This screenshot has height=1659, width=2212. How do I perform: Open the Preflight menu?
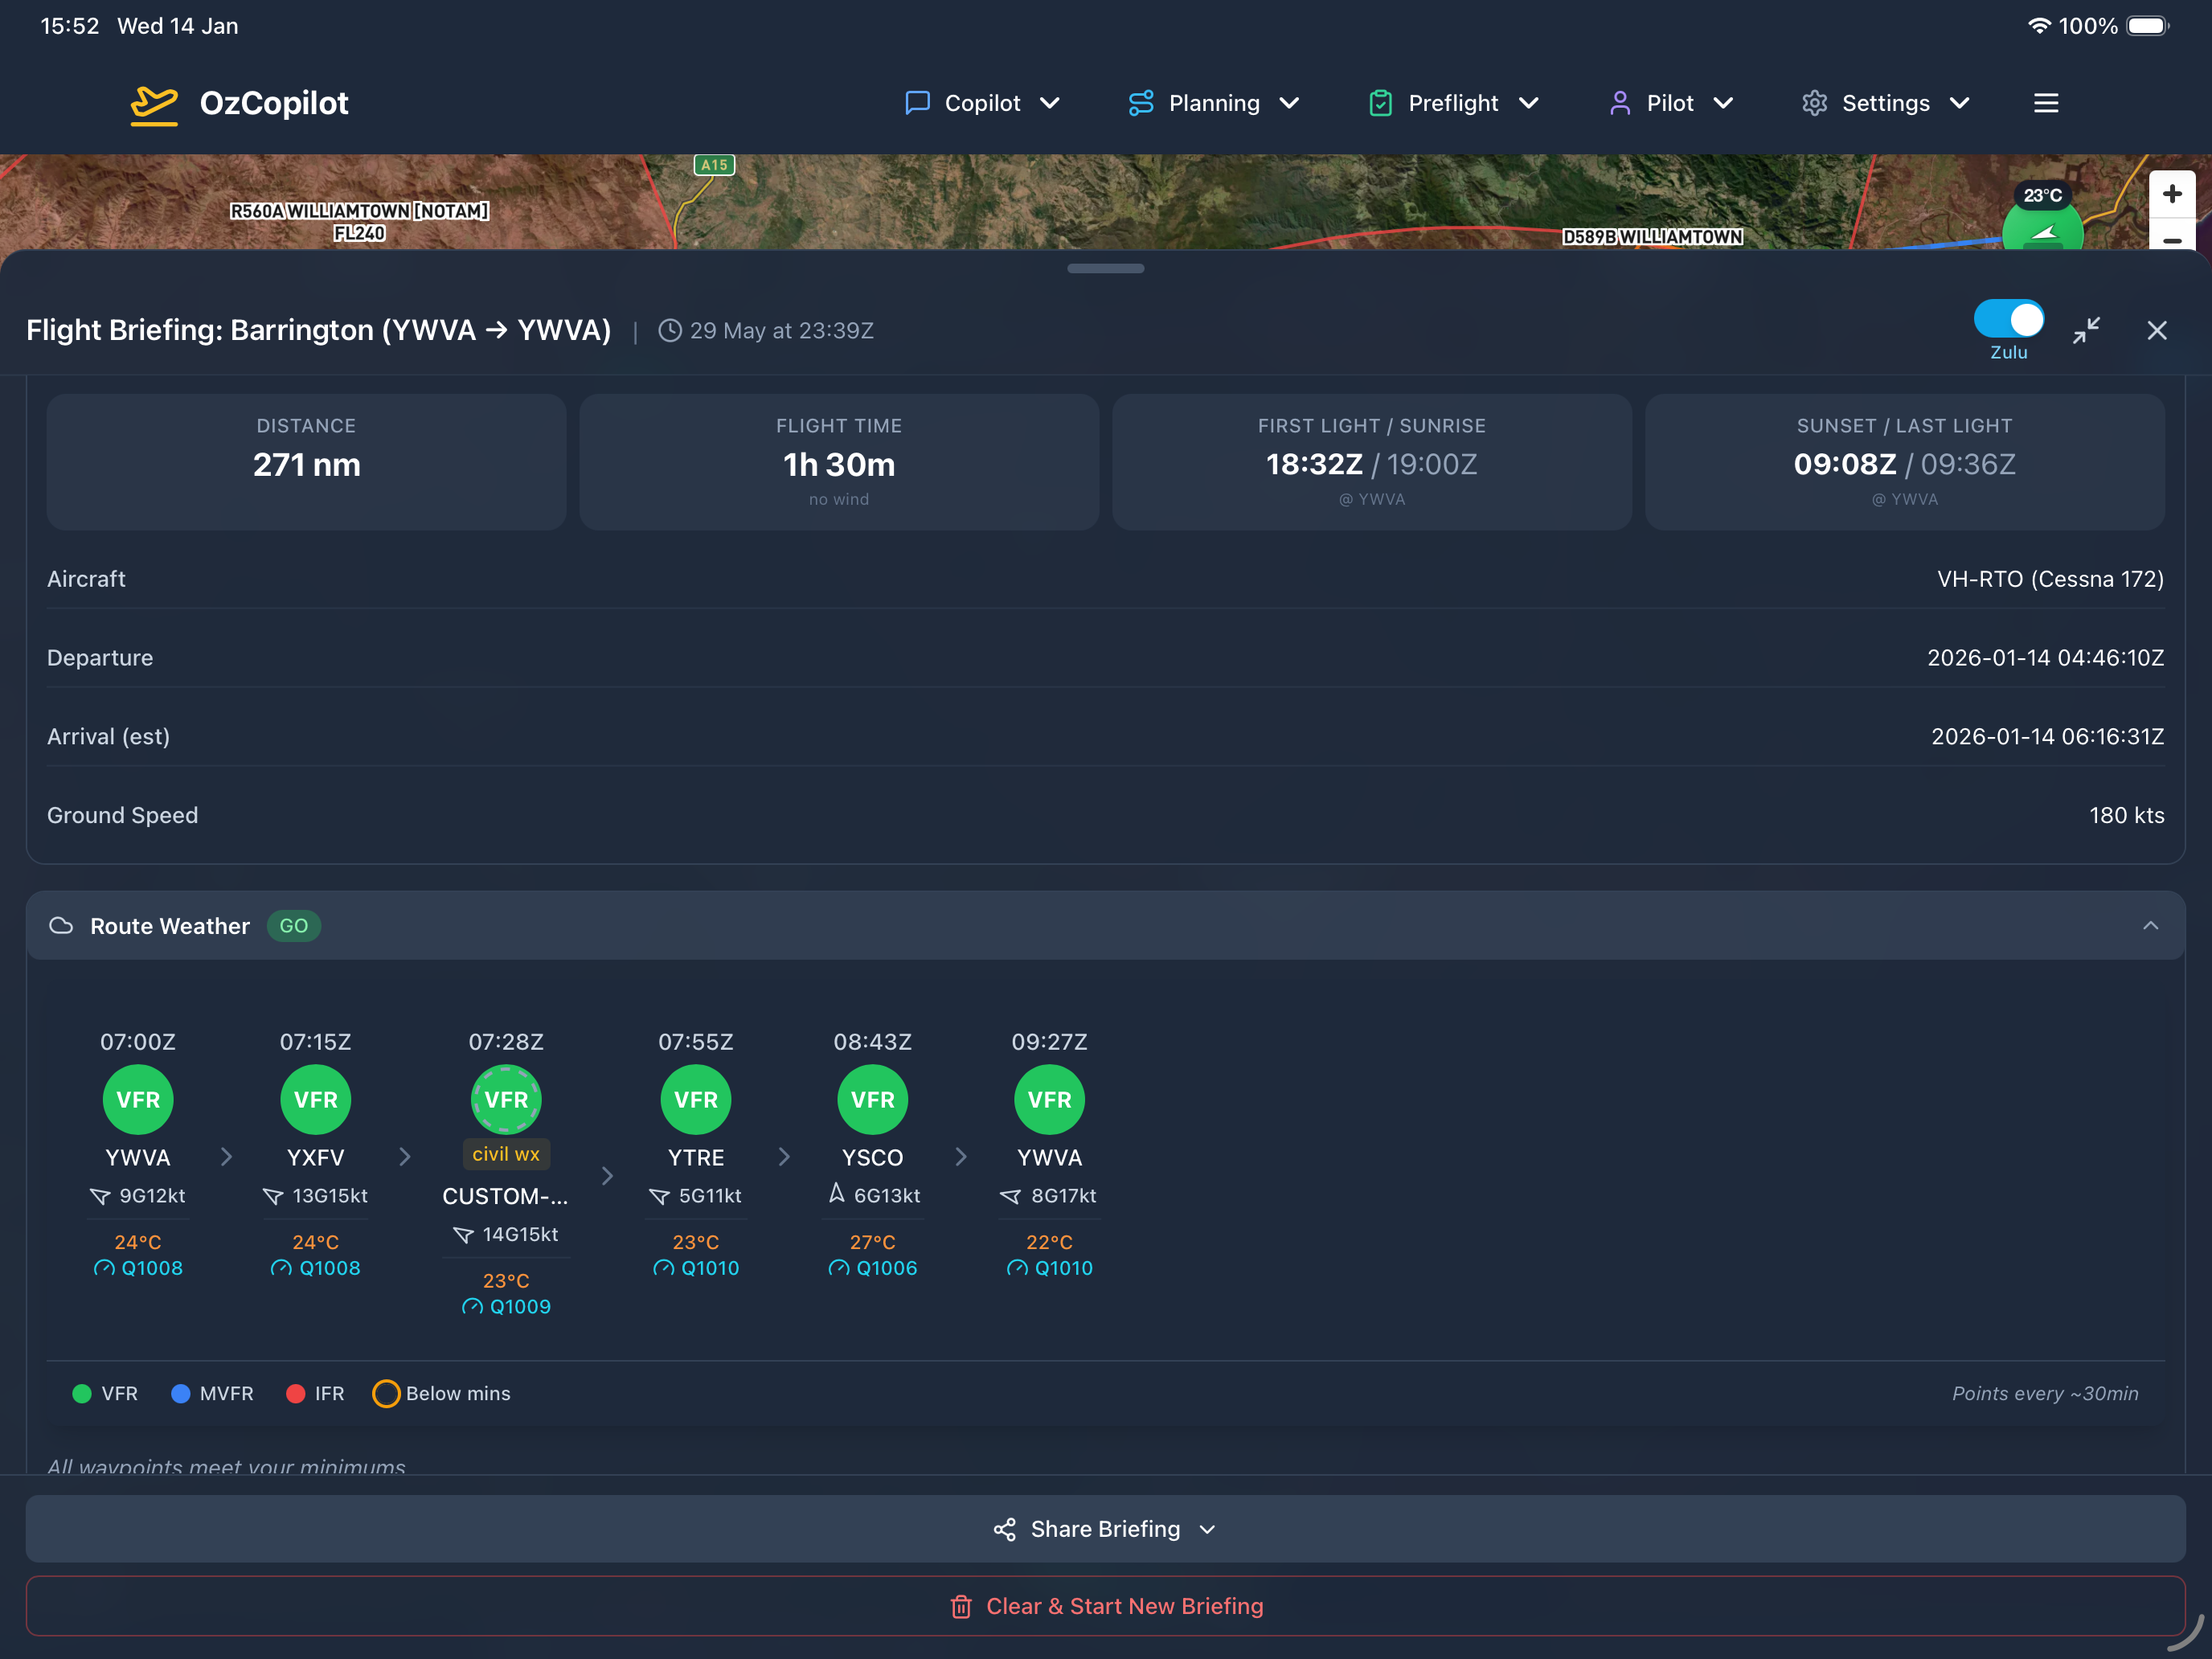[x=1453, y=103]
